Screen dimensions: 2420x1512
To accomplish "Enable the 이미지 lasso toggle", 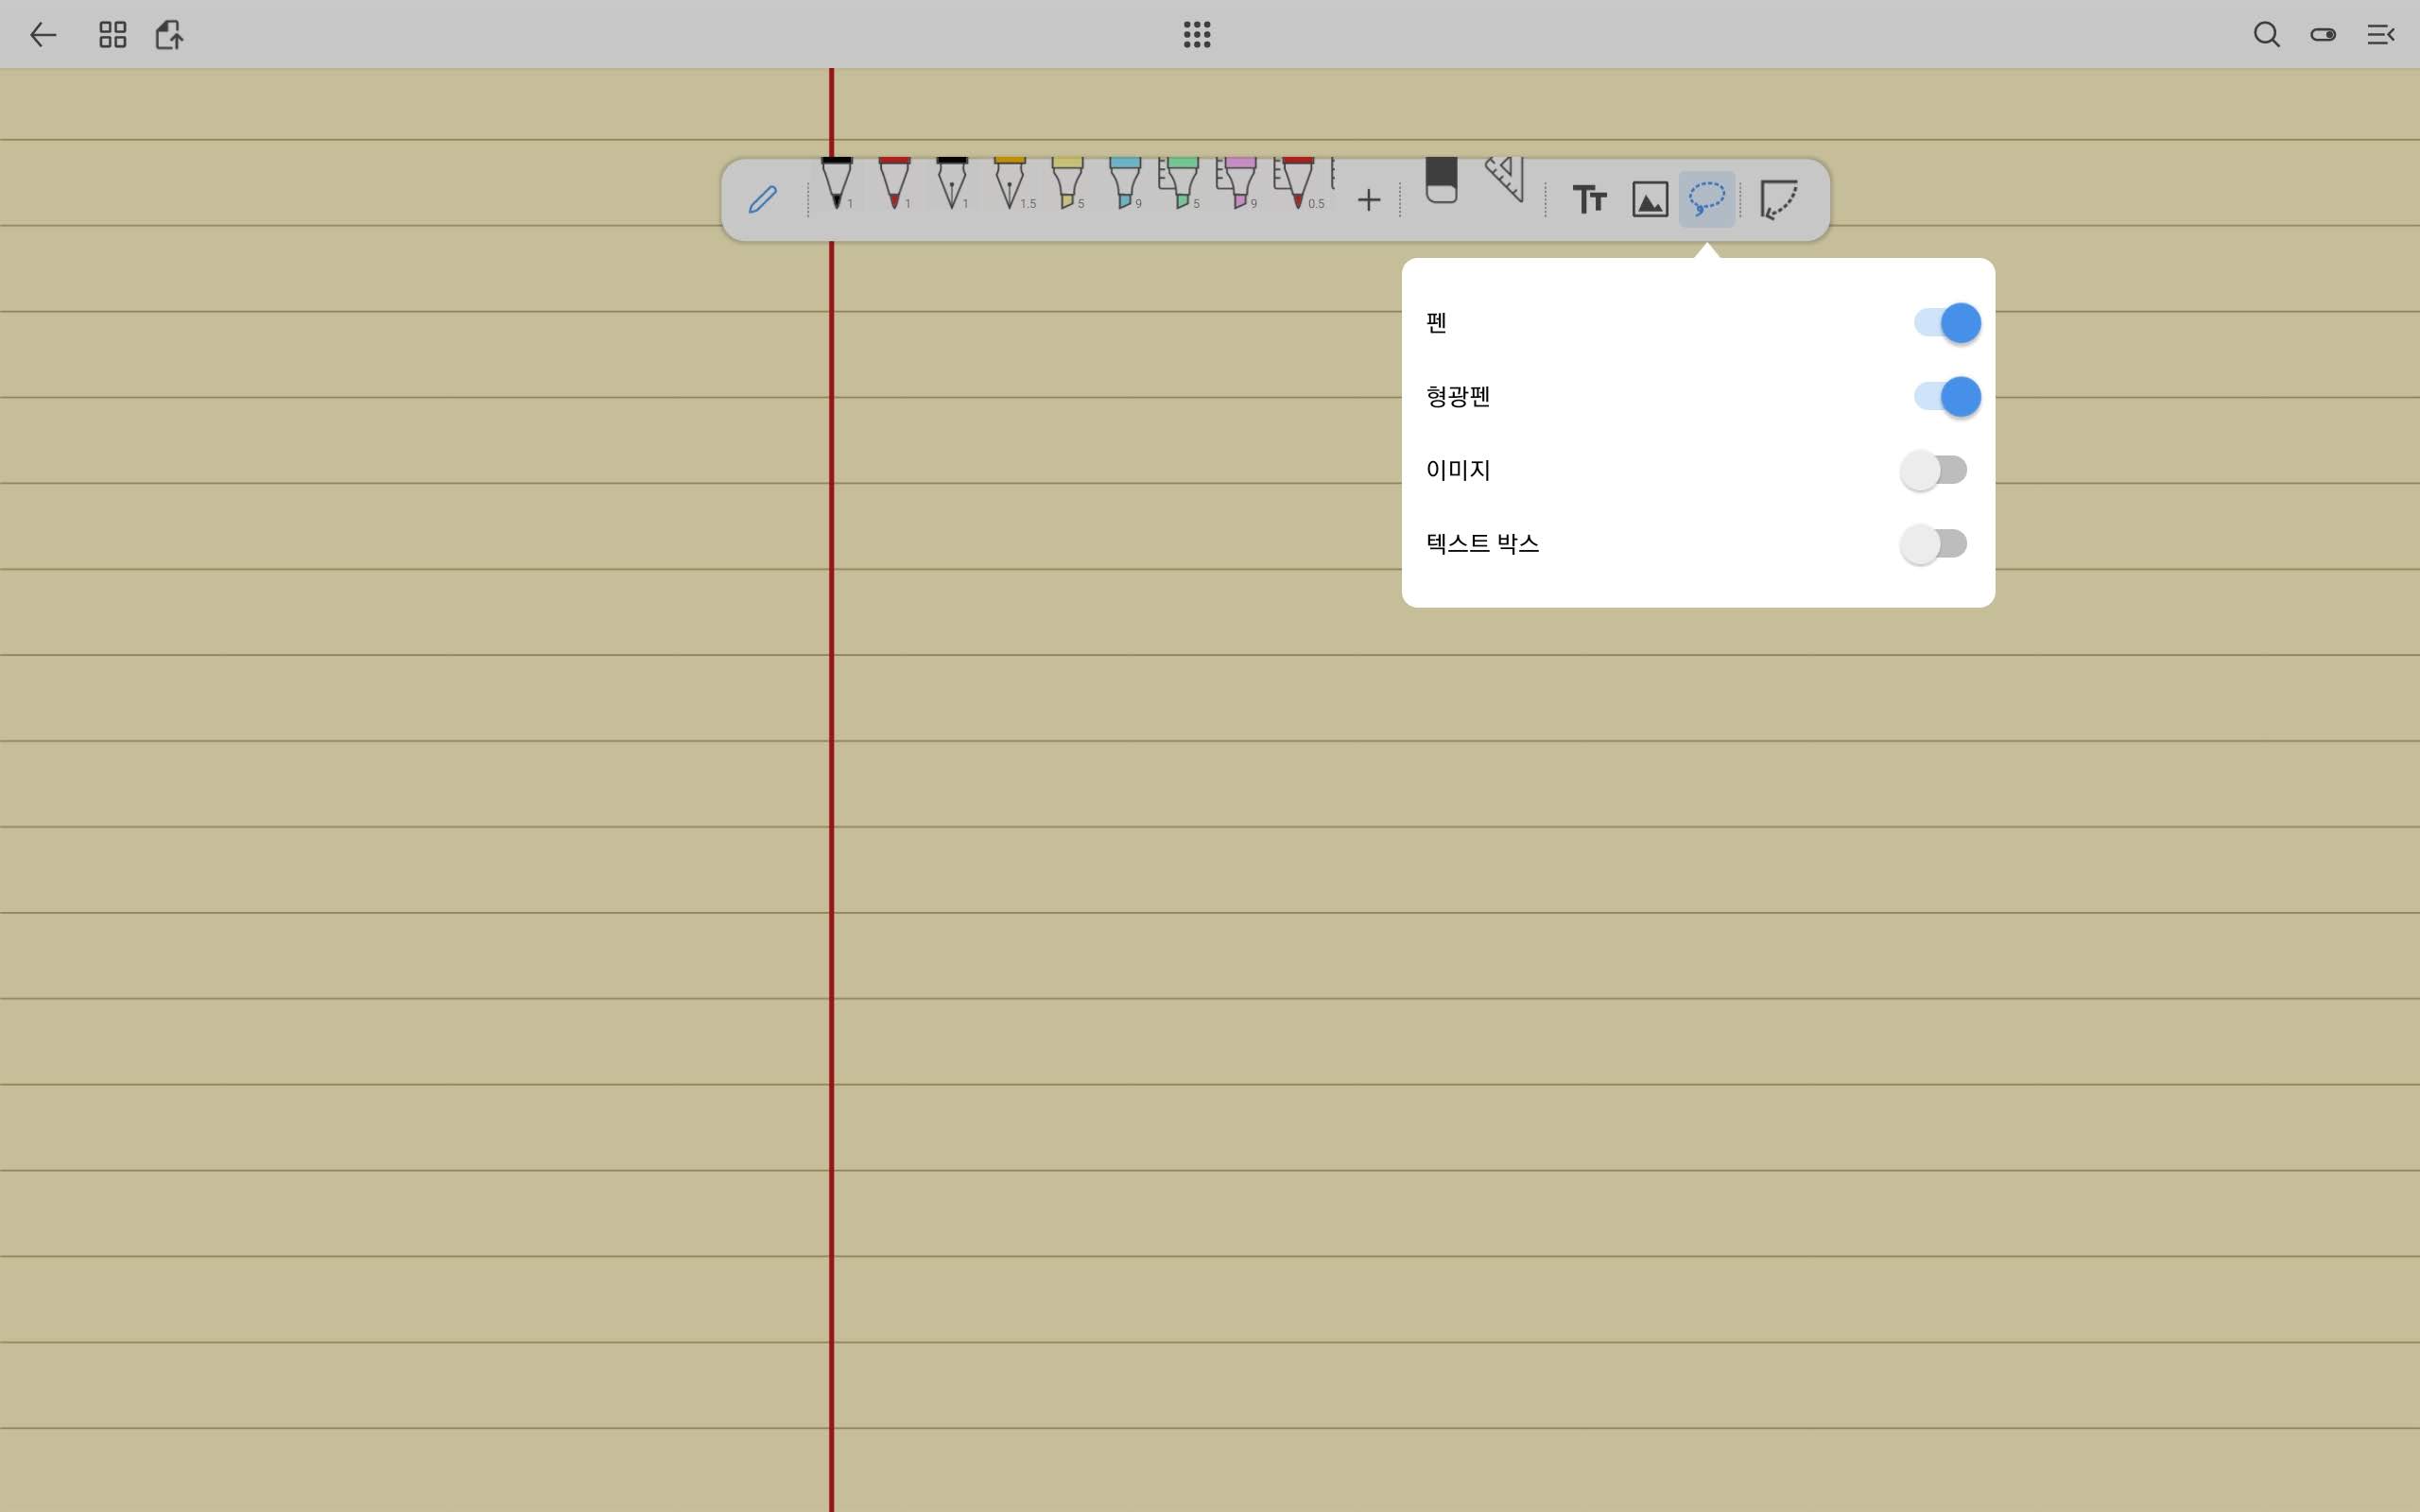I will click(1934, 470).
